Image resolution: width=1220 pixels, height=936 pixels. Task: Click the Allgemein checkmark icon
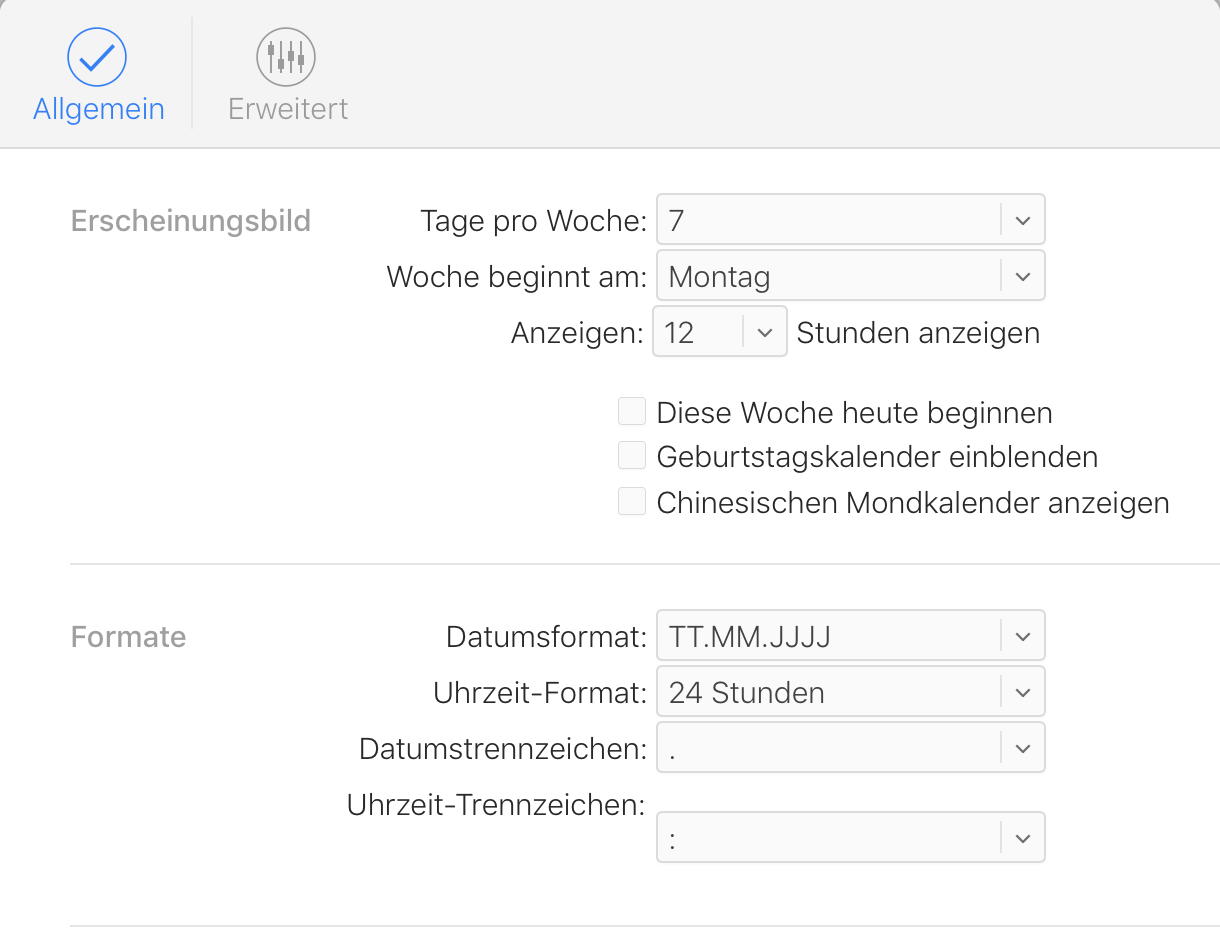[97, 57]
